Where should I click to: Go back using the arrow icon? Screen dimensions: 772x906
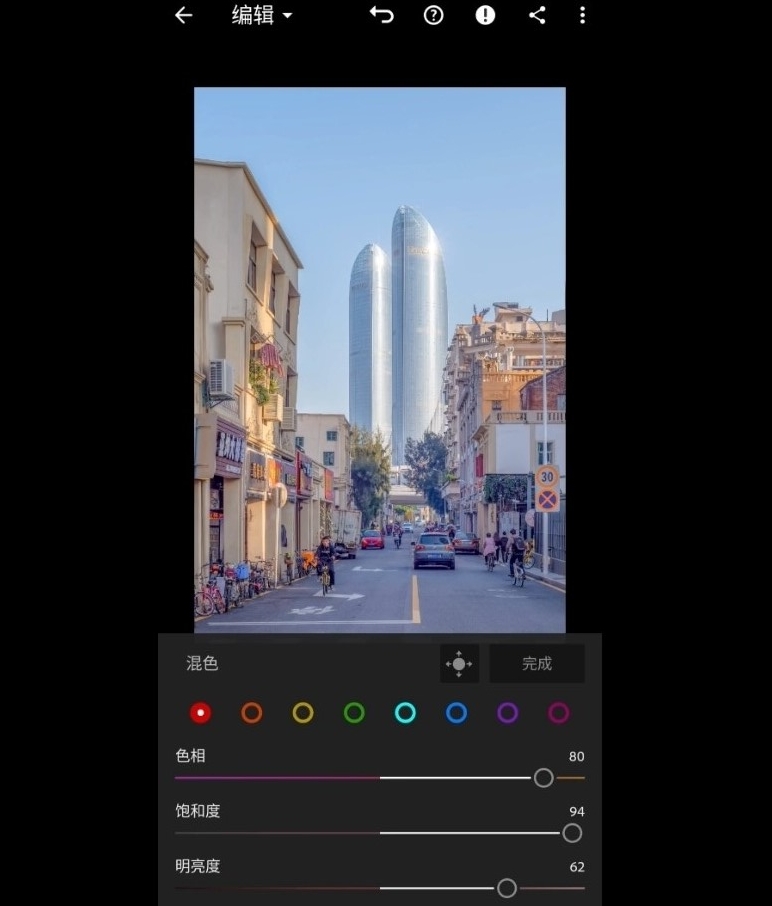tap(183, 15)
